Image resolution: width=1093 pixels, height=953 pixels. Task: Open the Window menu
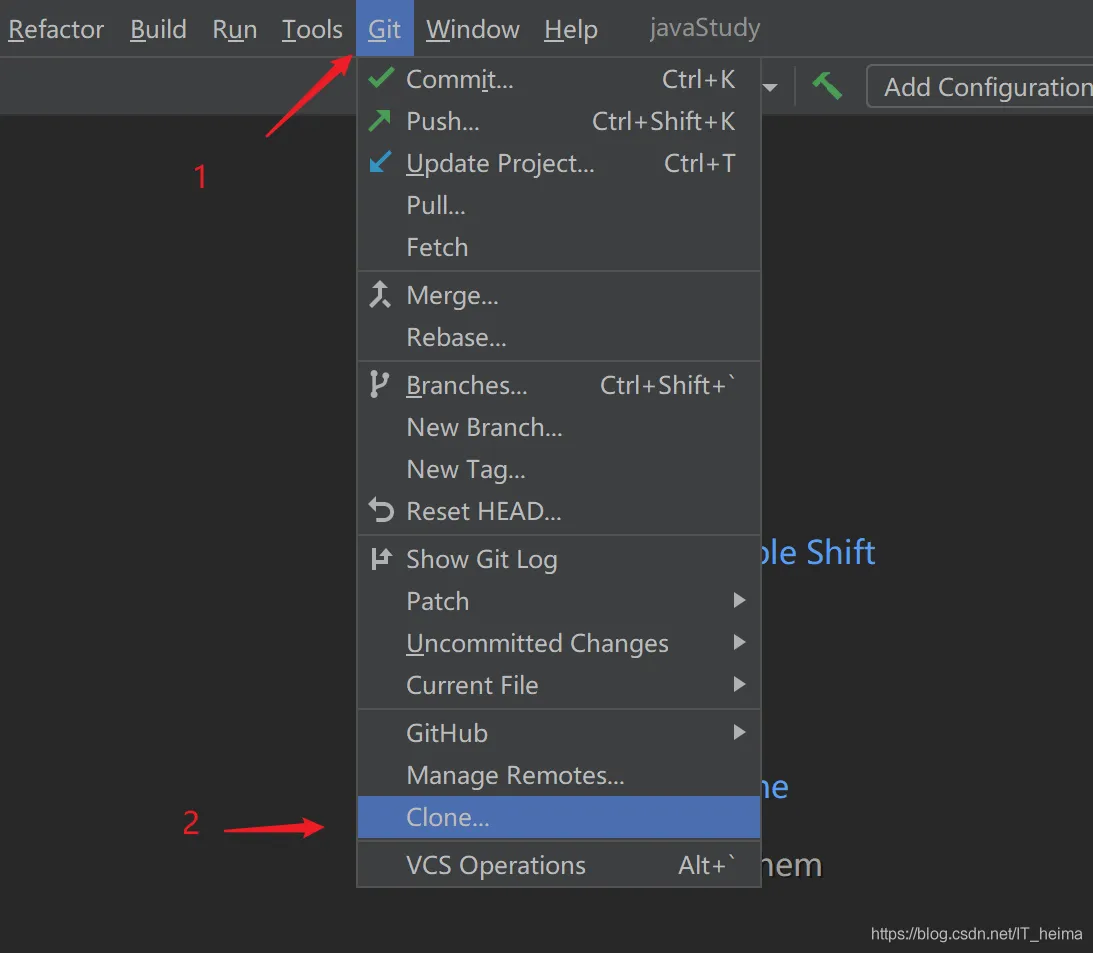(472, 30)
